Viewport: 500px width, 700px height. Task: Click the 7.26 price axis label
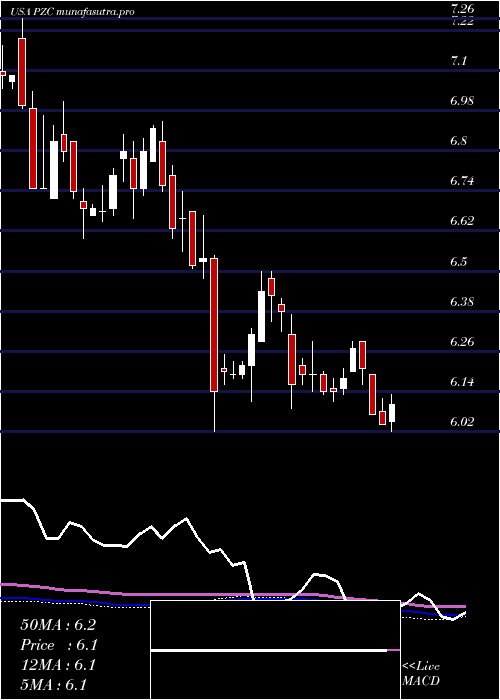click(462, 8)
